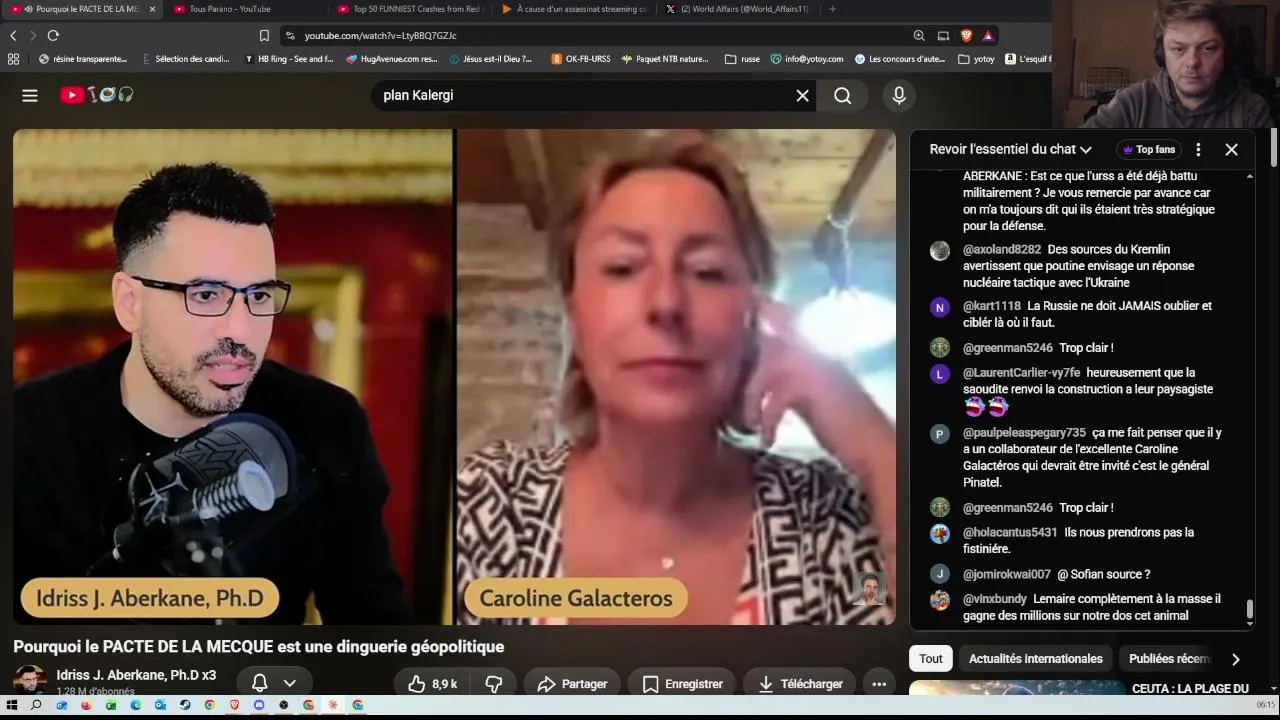Click the 'Télécharger' download button

pyautogui.click(x=800, y=684)
